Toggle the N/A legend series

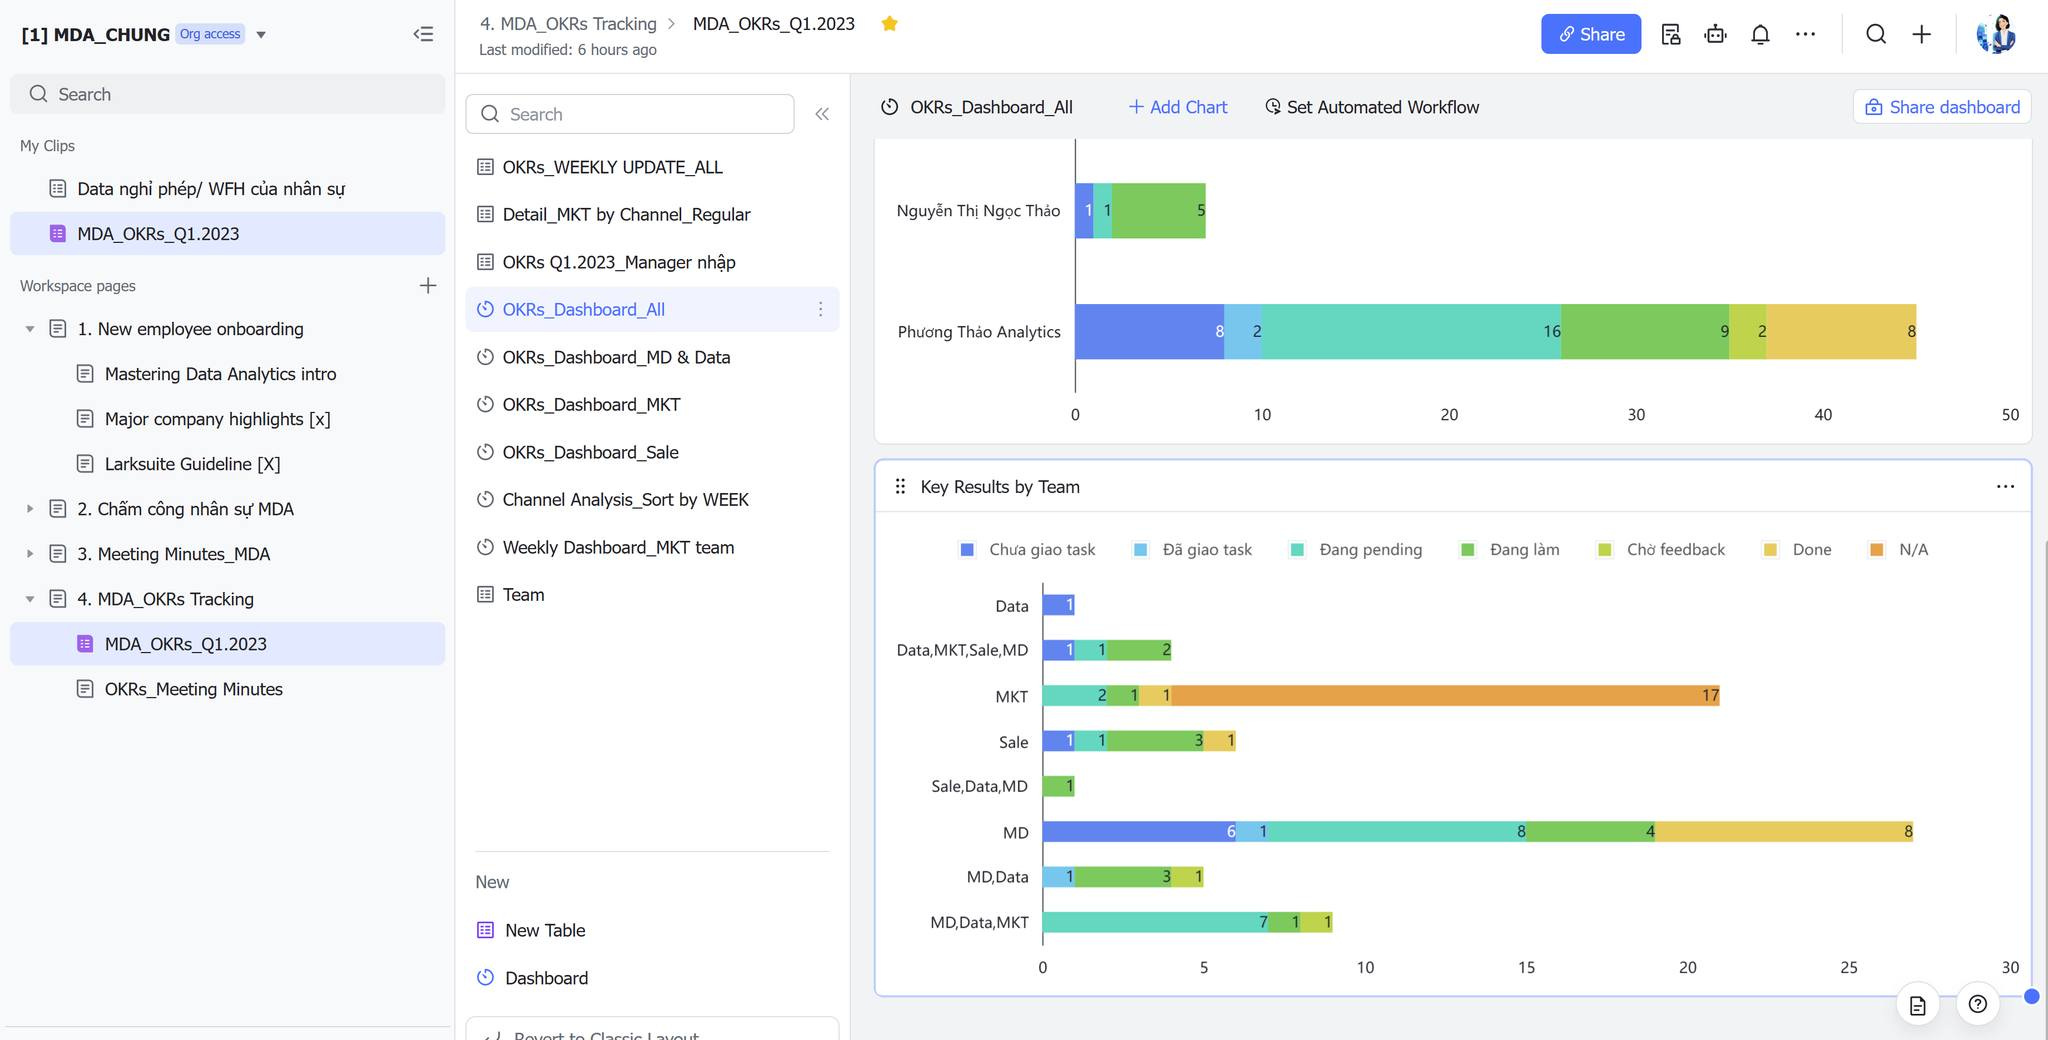pos(1899,550)
